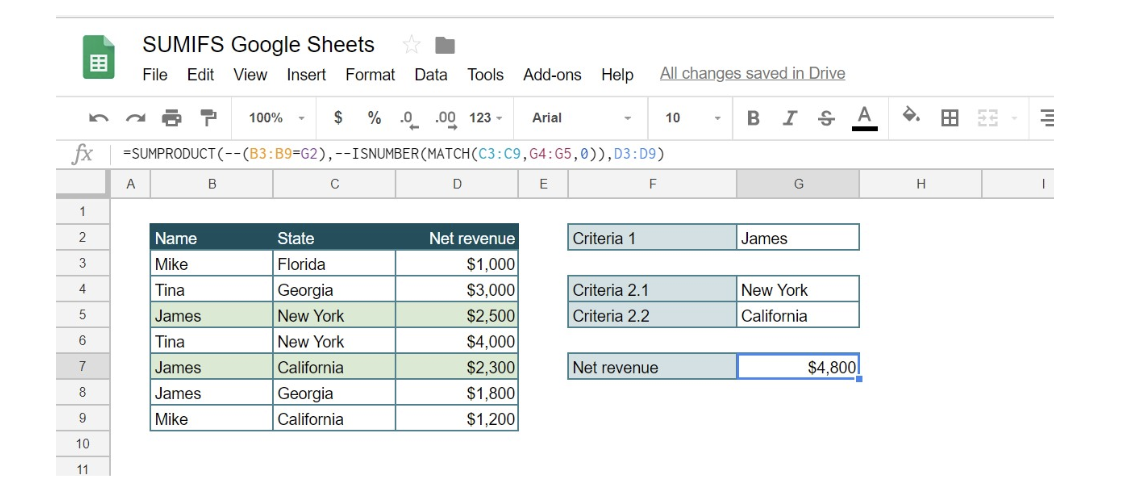This screenshot has width=1126, height=482.
Task: Click the Format as currency button
Action: (x=338, y=118)
